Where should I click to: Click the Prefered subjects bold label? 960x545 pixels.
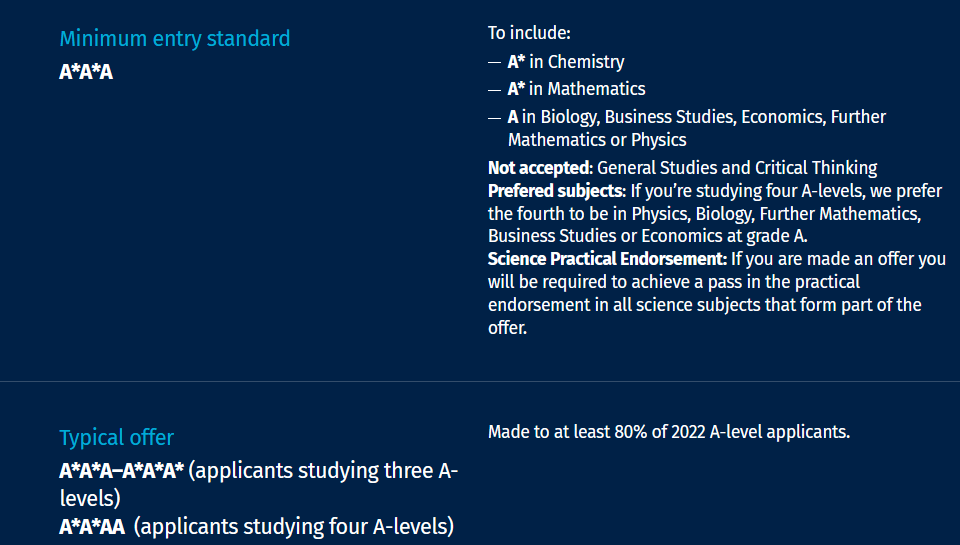pos(557,191)
